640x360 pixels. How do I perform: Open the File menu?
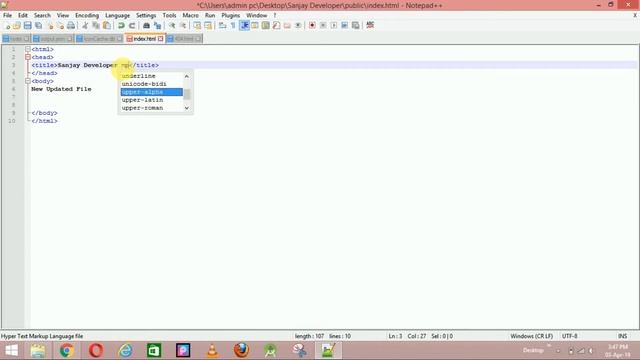click(7, 15)
